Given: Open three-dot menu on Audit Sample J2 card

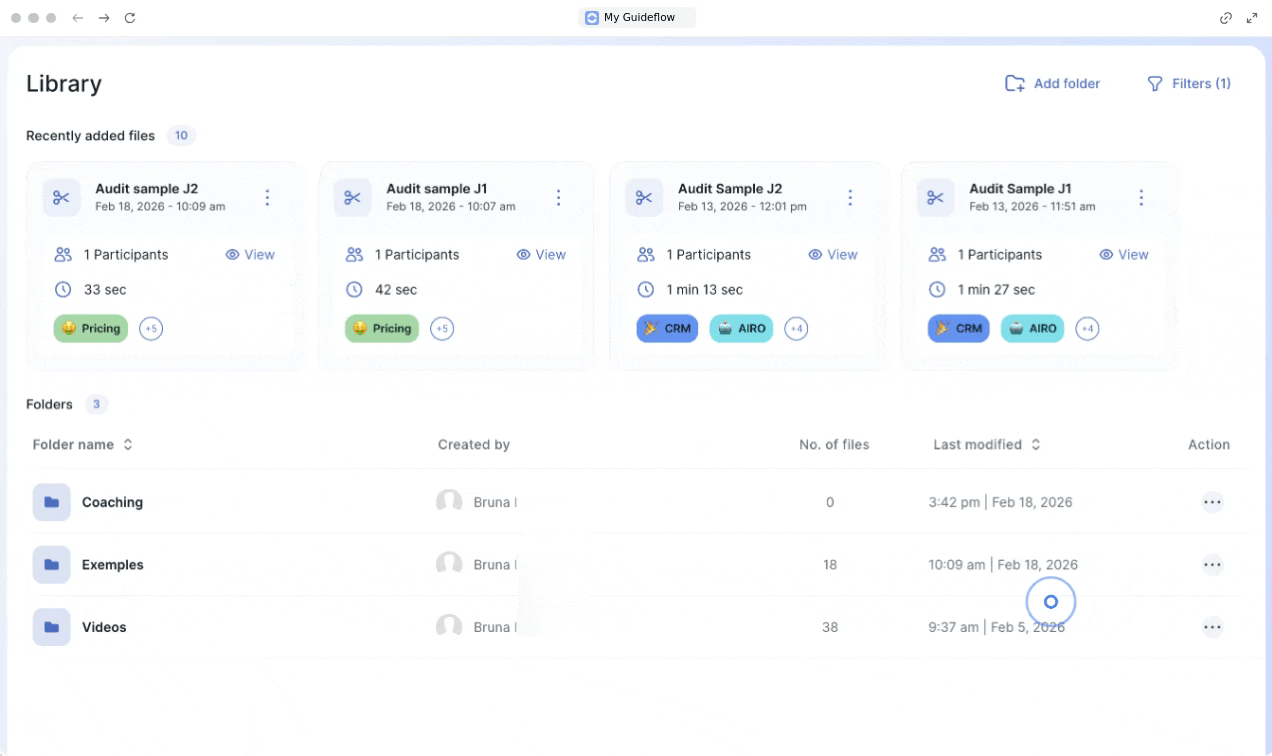Looking at the screenshot, I should click(850, 198).
